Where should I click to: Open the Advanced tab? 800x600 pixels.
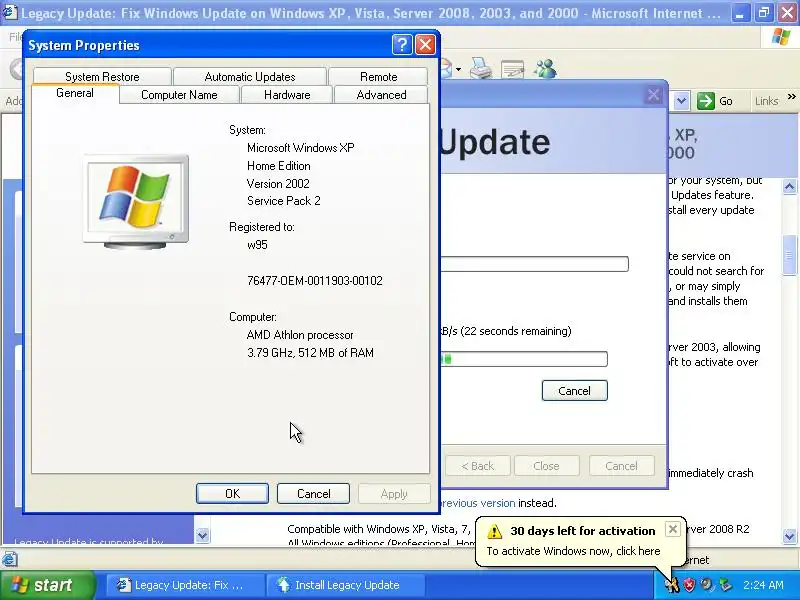(381, 95)
